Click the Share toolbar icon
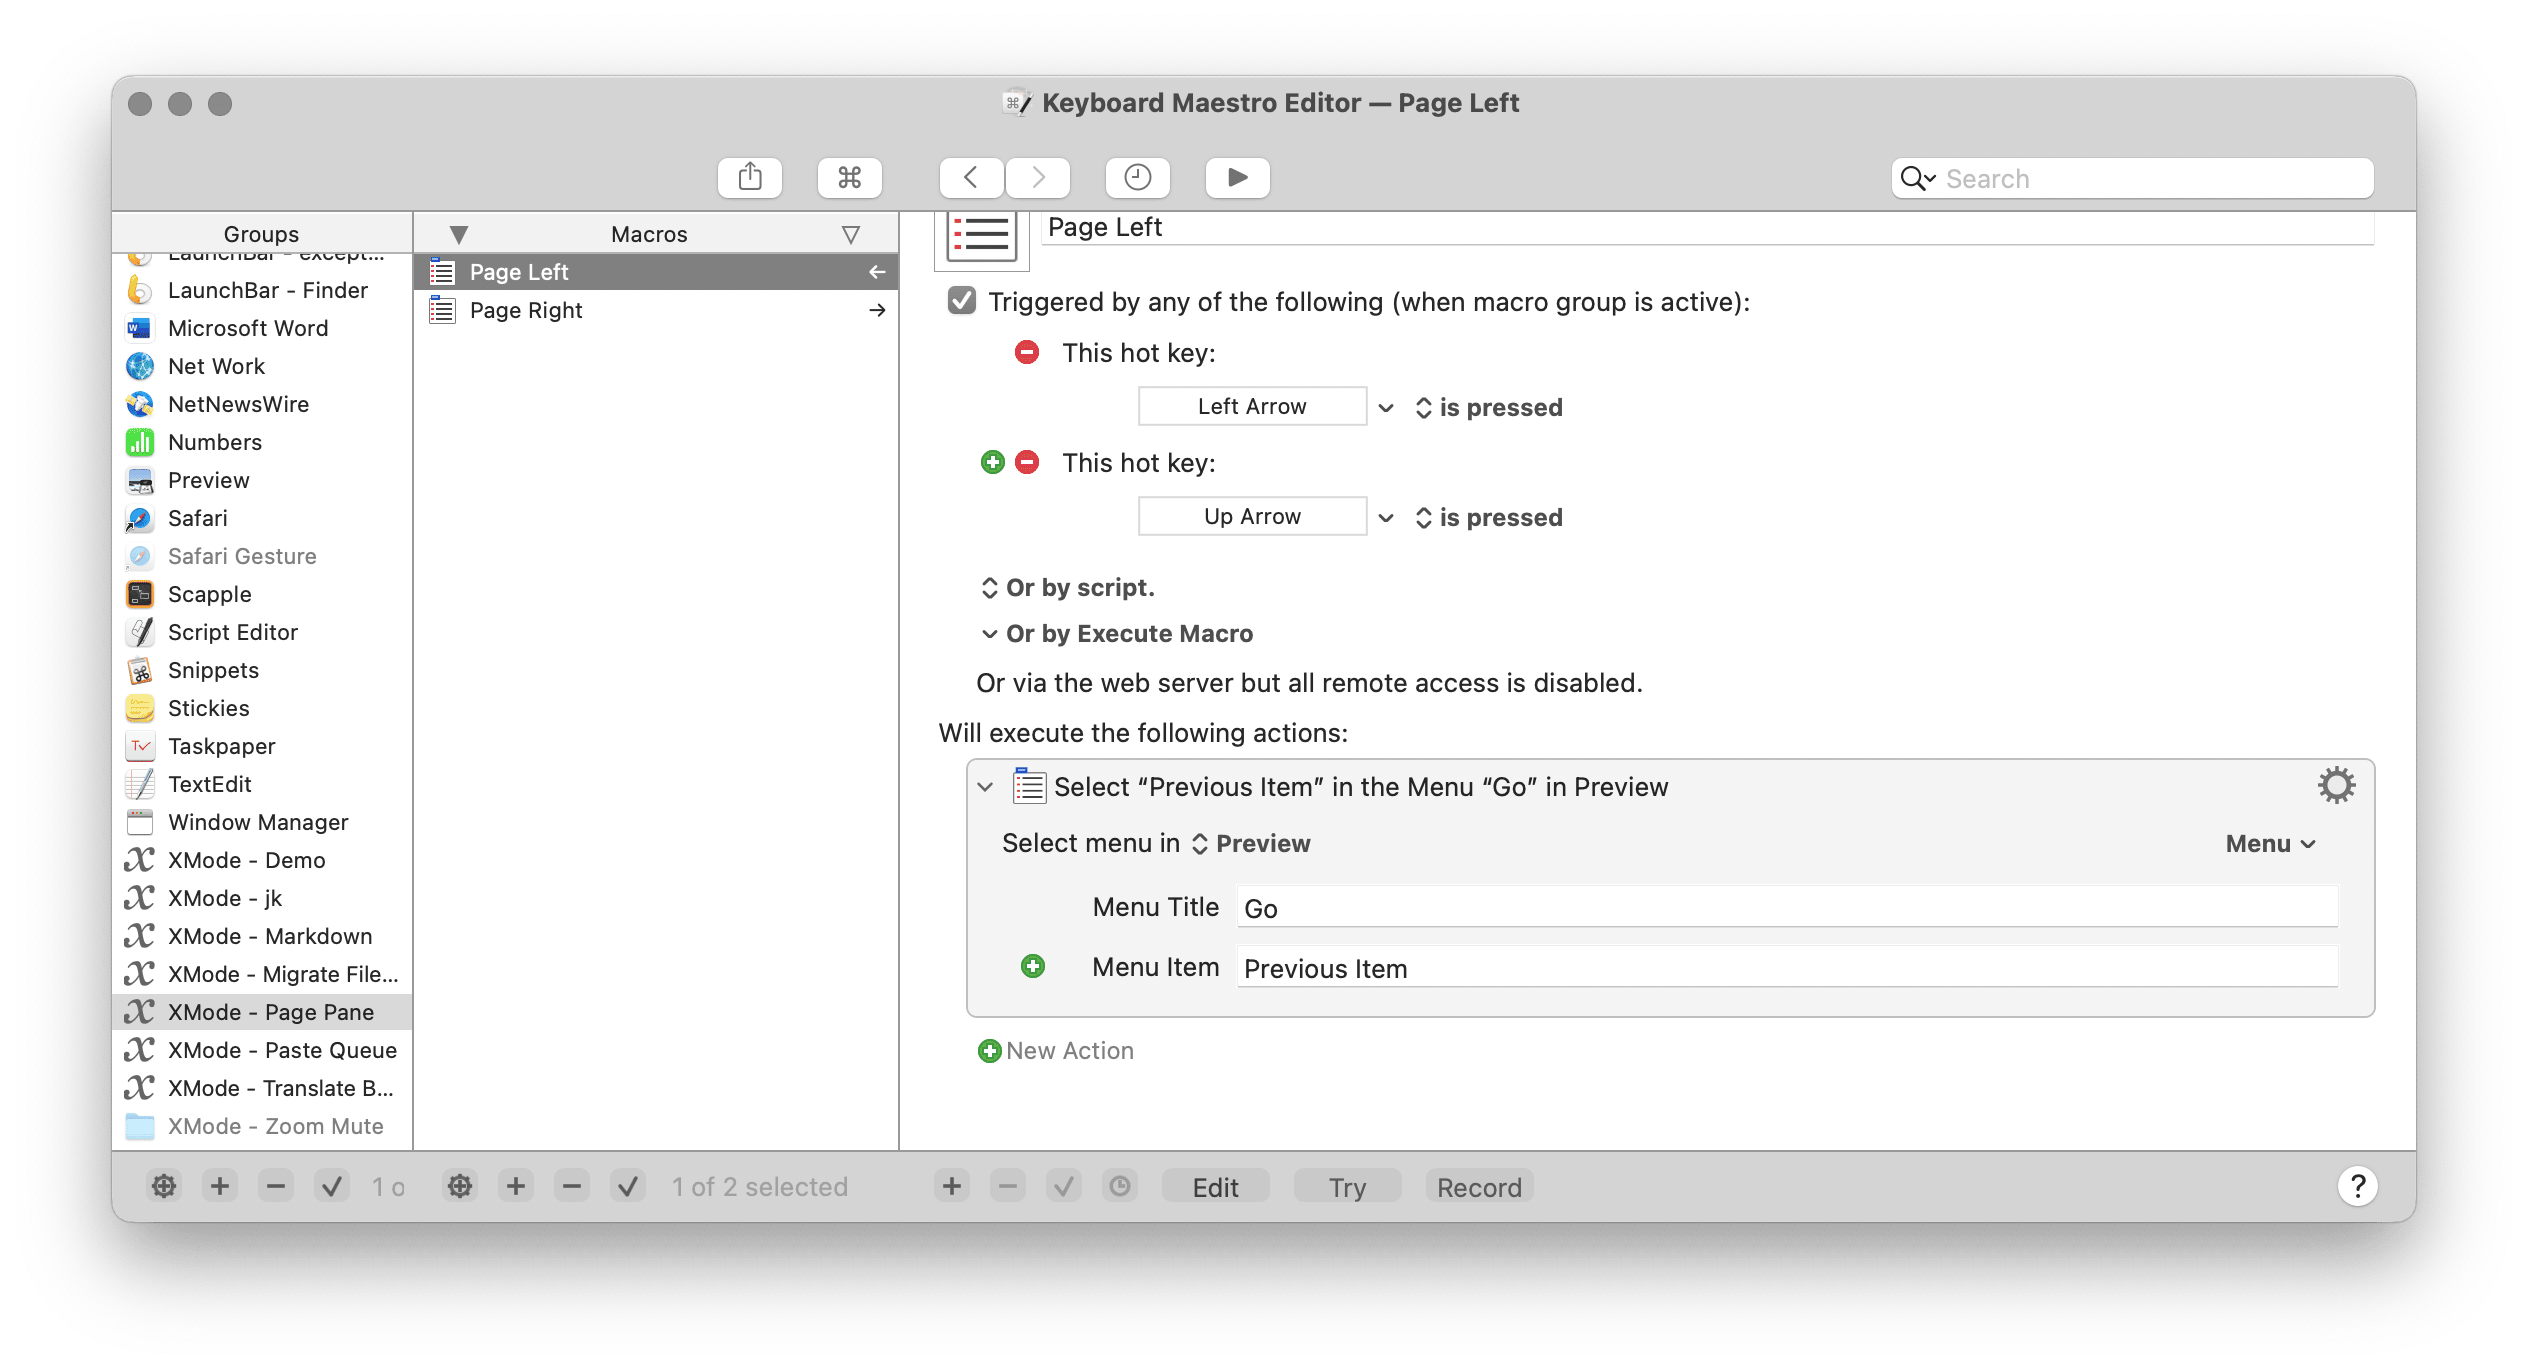The height and width of the screenshot is (1370, 2528). point(750,178)
